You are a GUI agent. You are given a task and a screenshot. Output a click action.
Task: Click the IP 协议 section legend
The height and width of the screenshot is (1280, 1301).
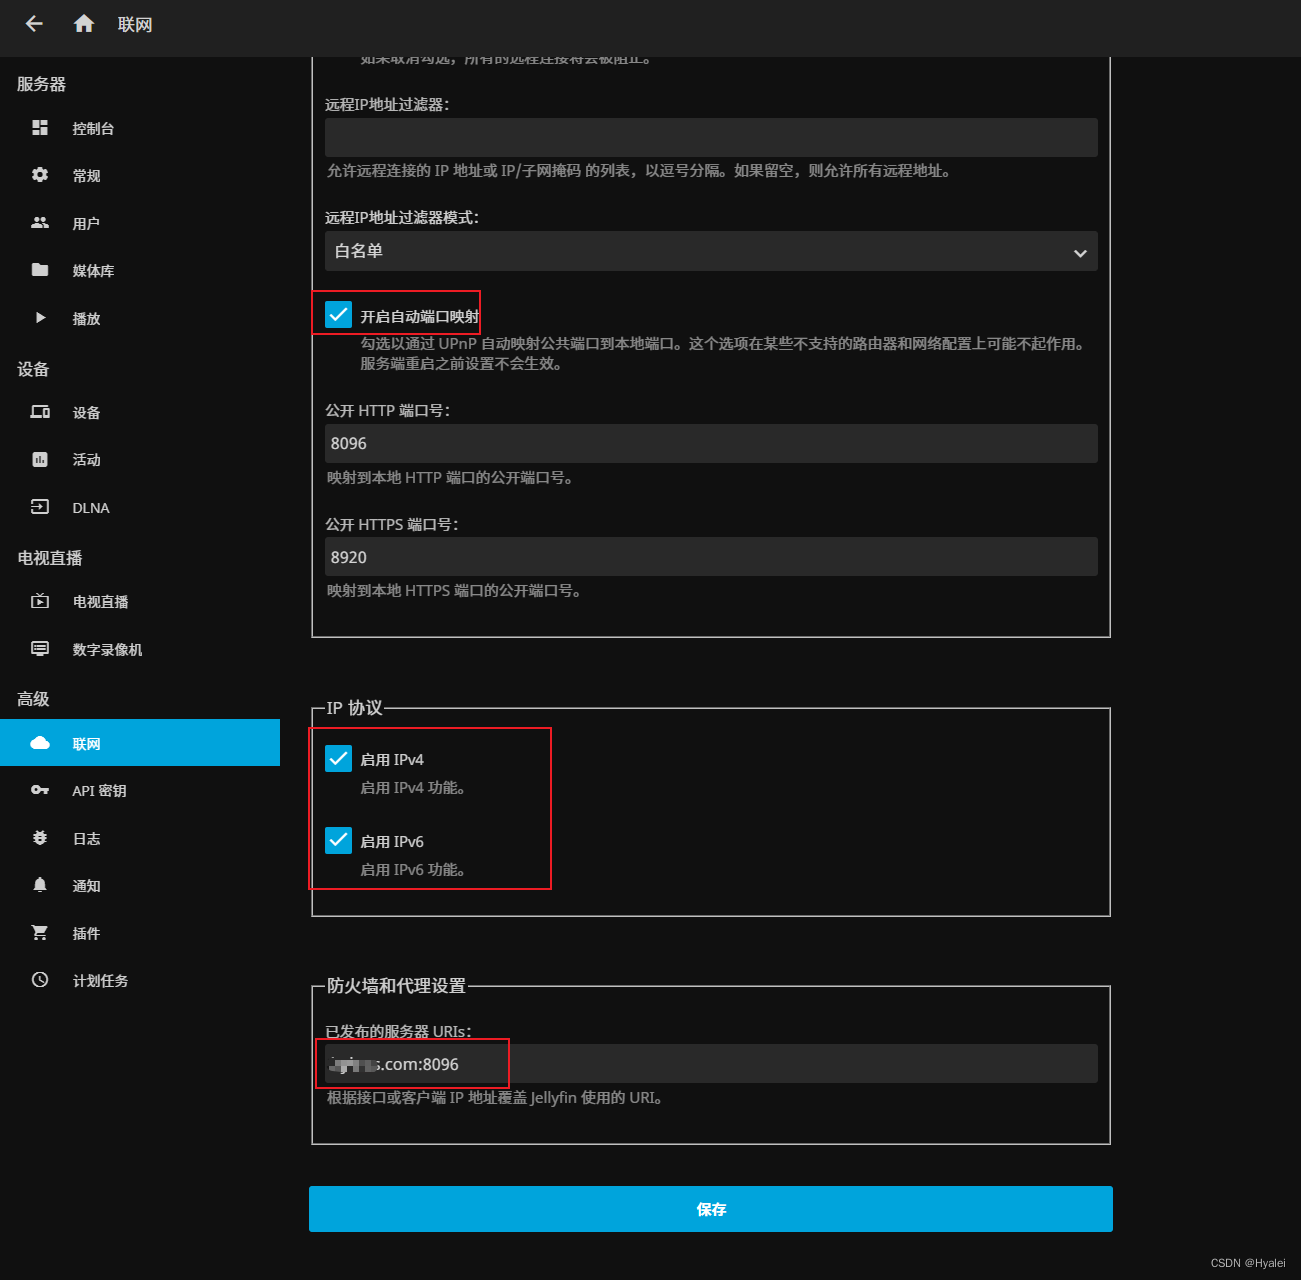click(355, 708)
